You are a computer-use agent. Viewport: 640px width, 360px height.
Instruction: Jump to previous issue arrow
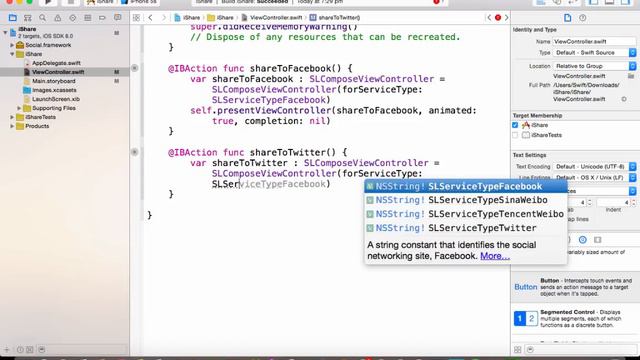(x=489, y=18)
